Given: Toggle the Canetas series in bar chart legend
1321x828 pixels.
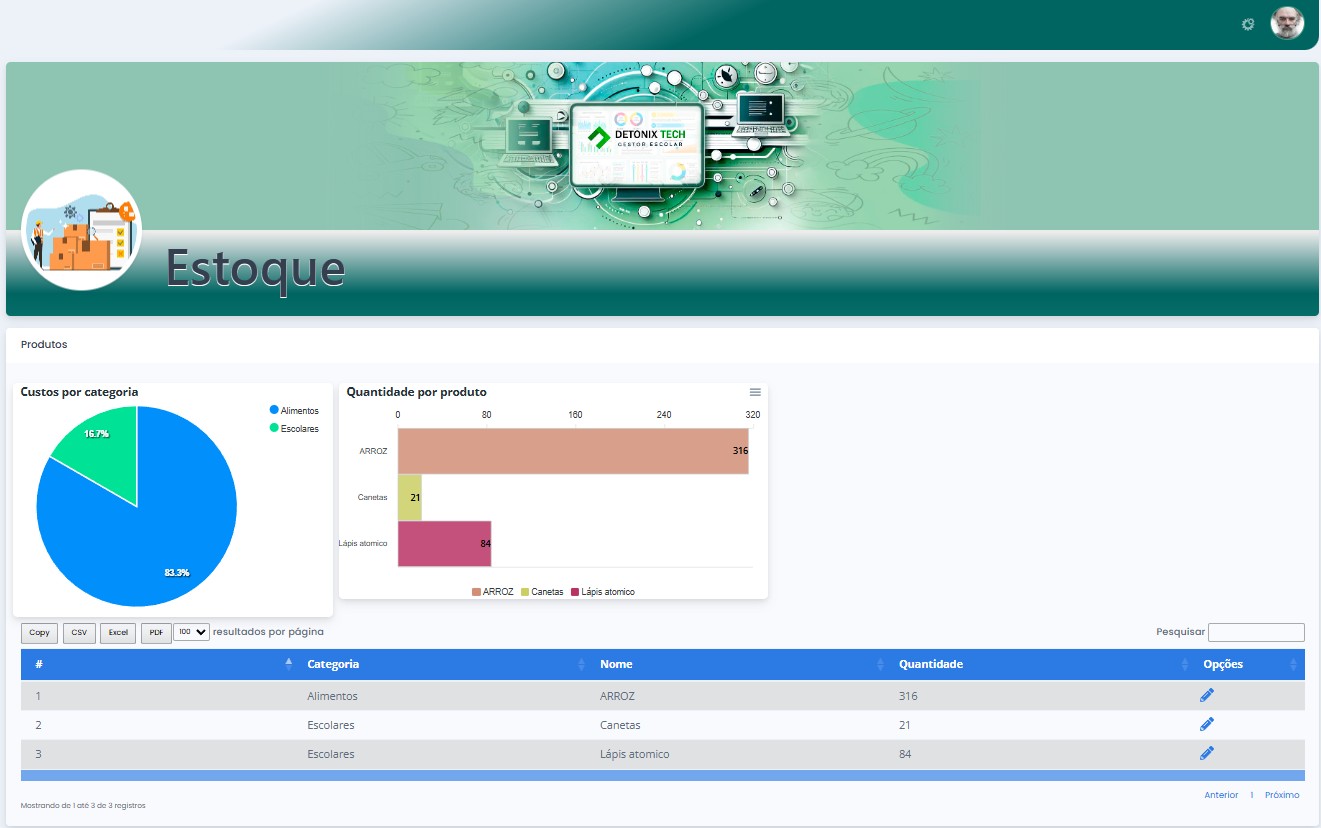Looking at the screenshot, I should tap(543, 592).
